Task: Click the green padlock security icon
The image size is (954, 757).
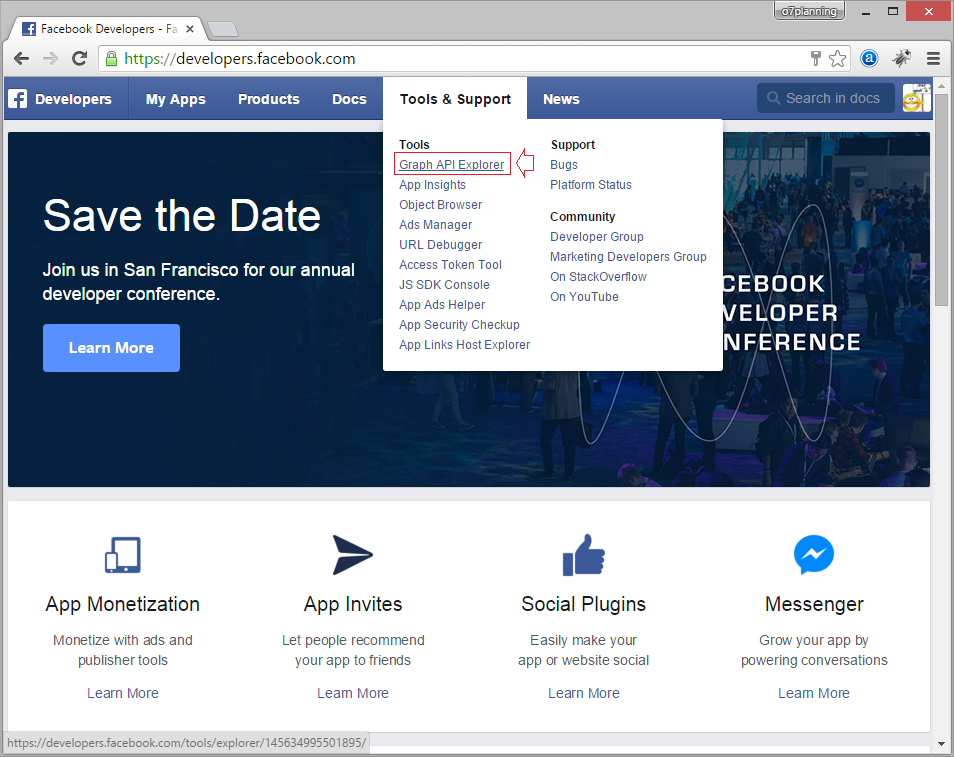Action: point(111,58)
